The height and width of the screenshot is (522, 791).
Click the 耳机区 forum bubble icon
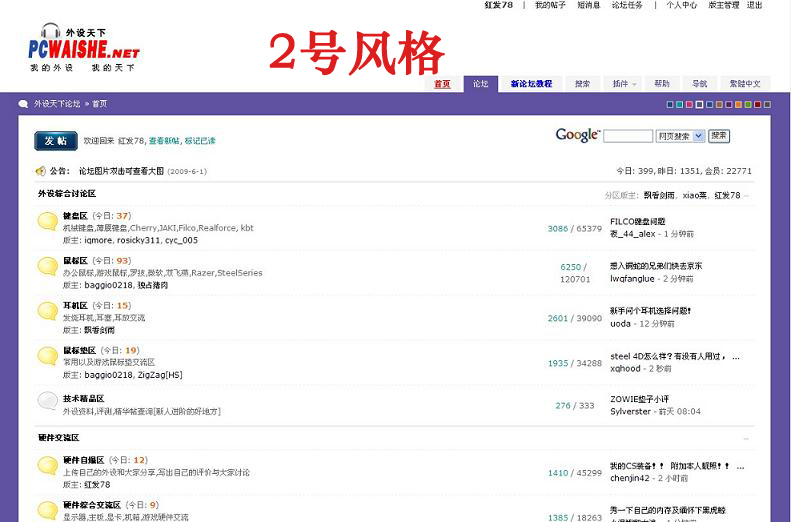click(x=47, y=311)
